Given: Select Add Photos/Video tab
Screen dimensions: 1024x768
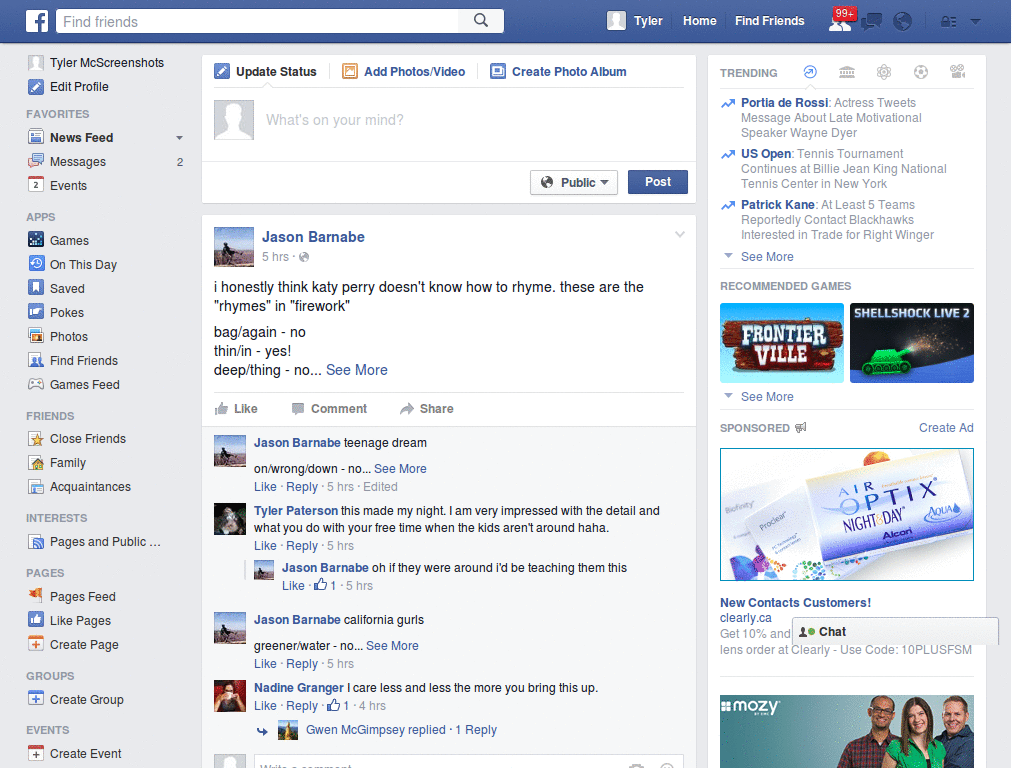Looking at the screenshot, I should pyautogui.click(x=404, y=71).
